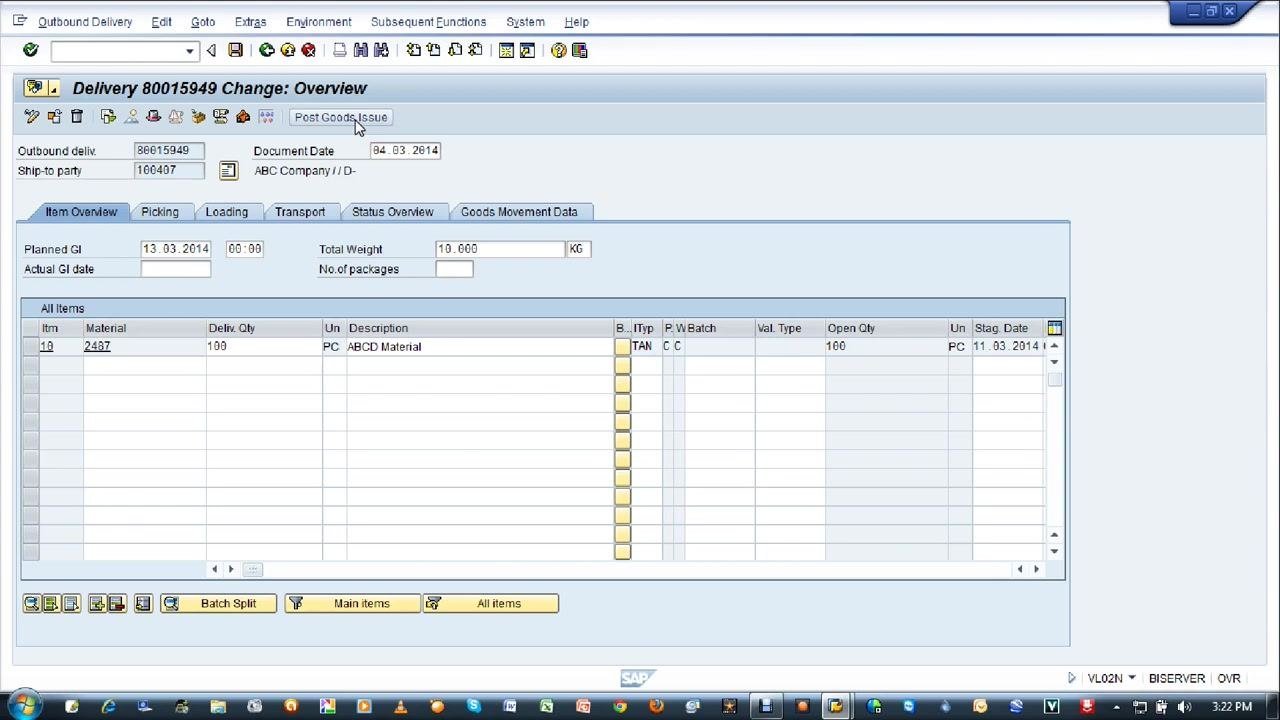Click the All items filter button
Screen dimensions: 1280x720
click(x=490, y=604)
